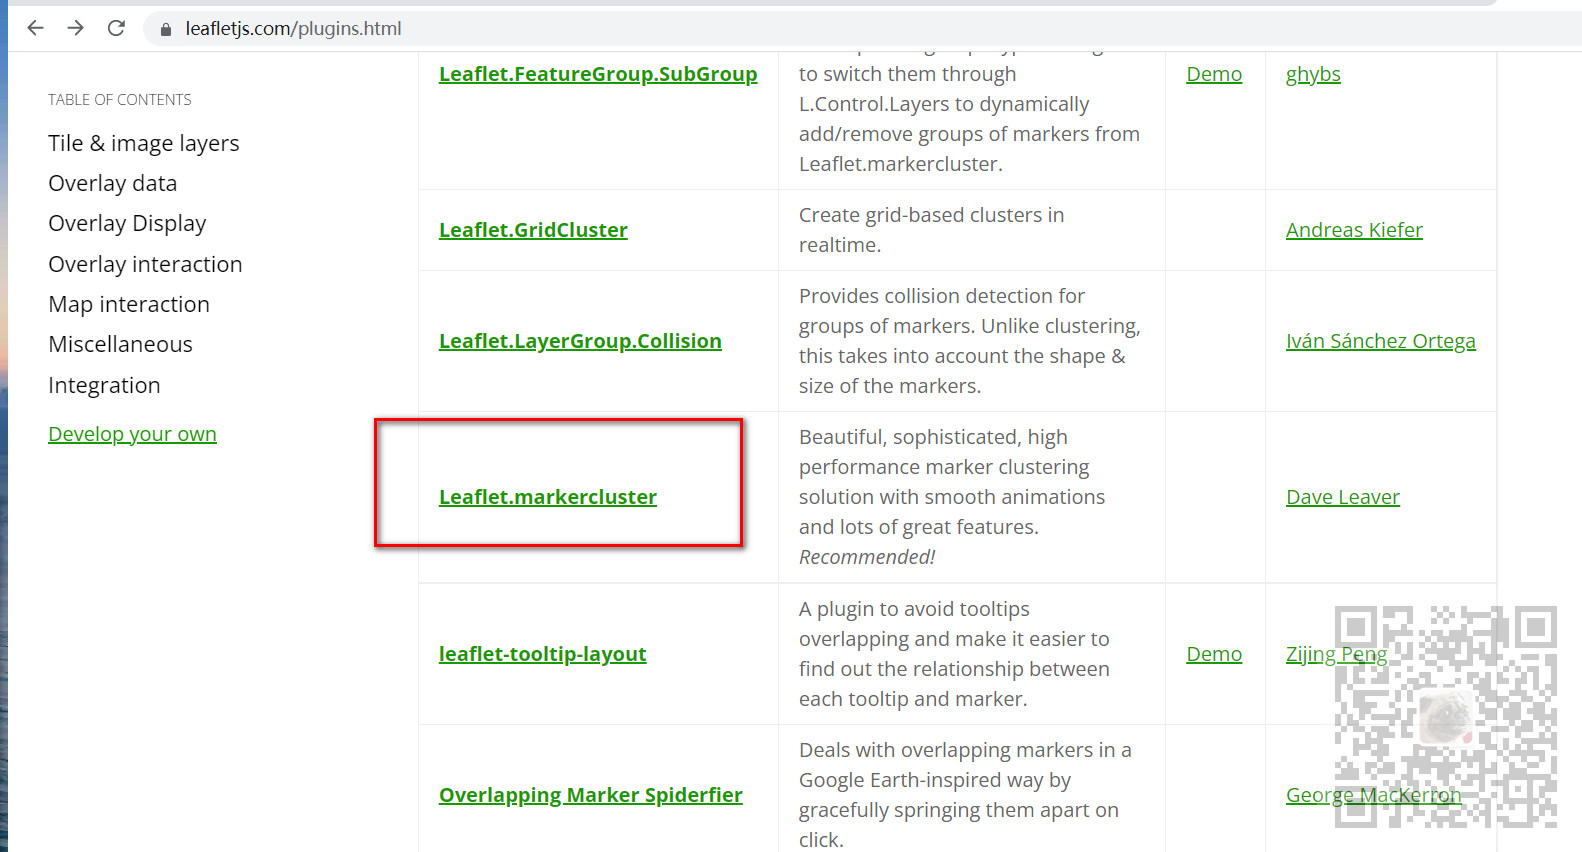This screenshot has height=852, width=1582.
Task: Open Overlapping Marker Spiderfier plugin link
Action: [x=590, y=795]
